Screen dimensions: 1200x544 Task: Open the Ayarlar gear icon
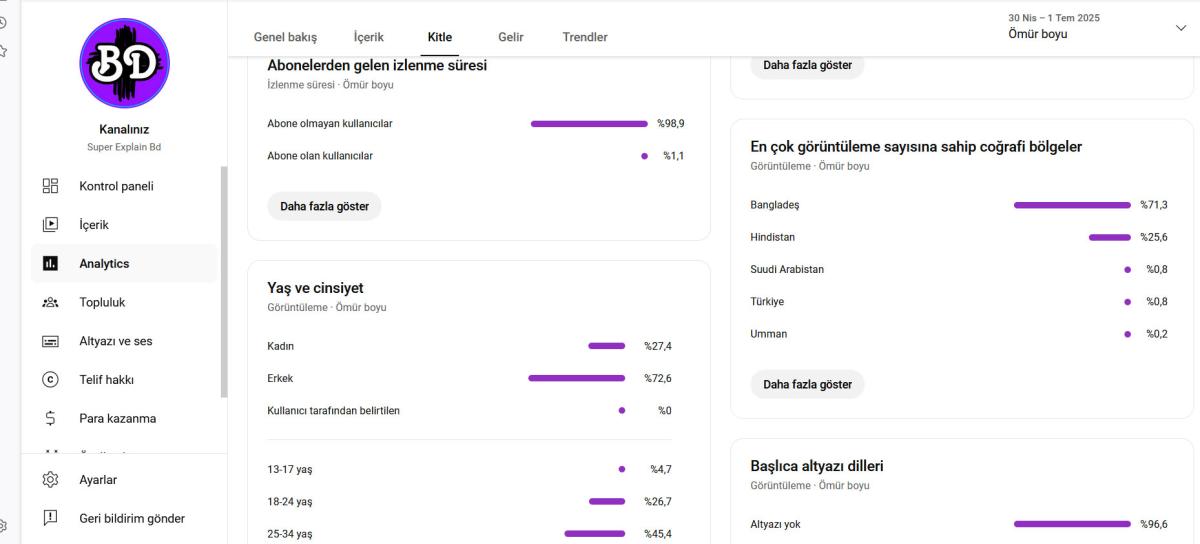click(x=50, y=480)
